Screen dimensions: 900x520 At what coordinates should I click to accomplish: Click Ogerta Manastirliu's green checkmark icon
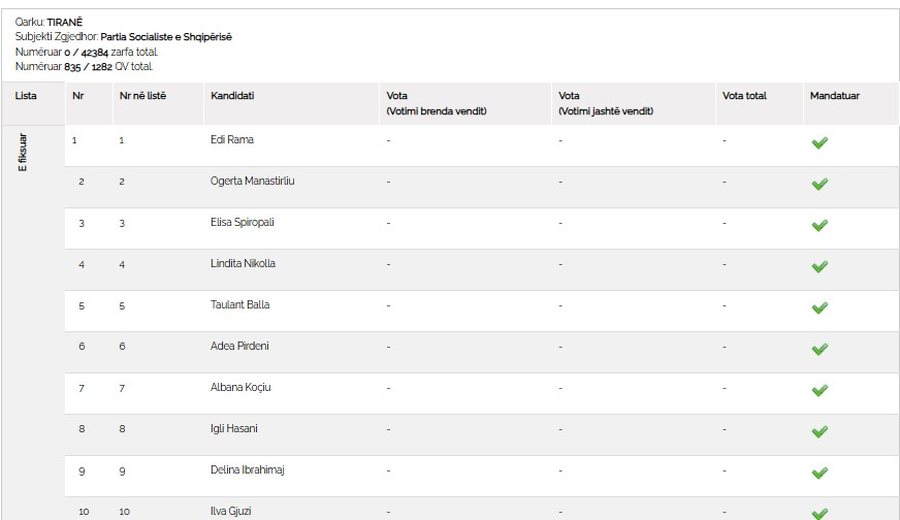(820, 184)
